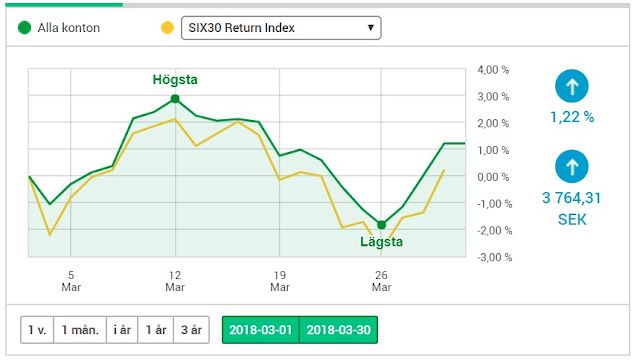Screen dimensions: 640x364
Task: Select the 3 år period button
Action: tap(191, 330)
